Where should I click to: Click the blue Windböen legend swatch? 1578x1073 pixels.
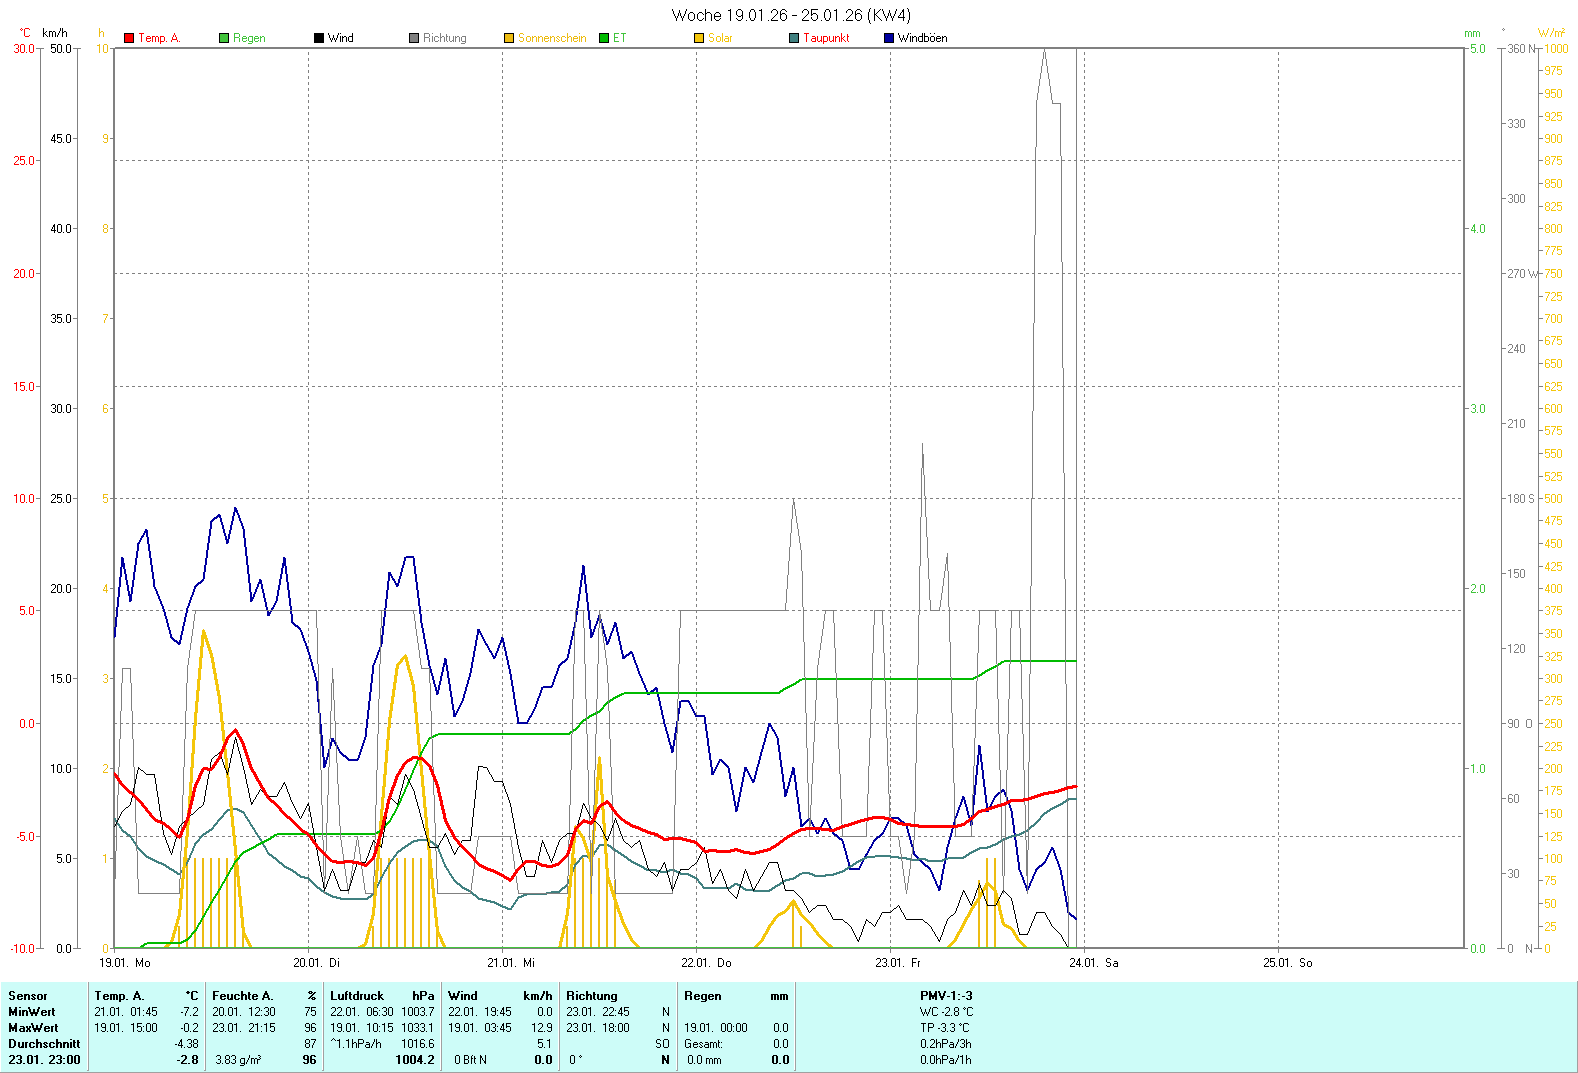click(x=889, y=38)
